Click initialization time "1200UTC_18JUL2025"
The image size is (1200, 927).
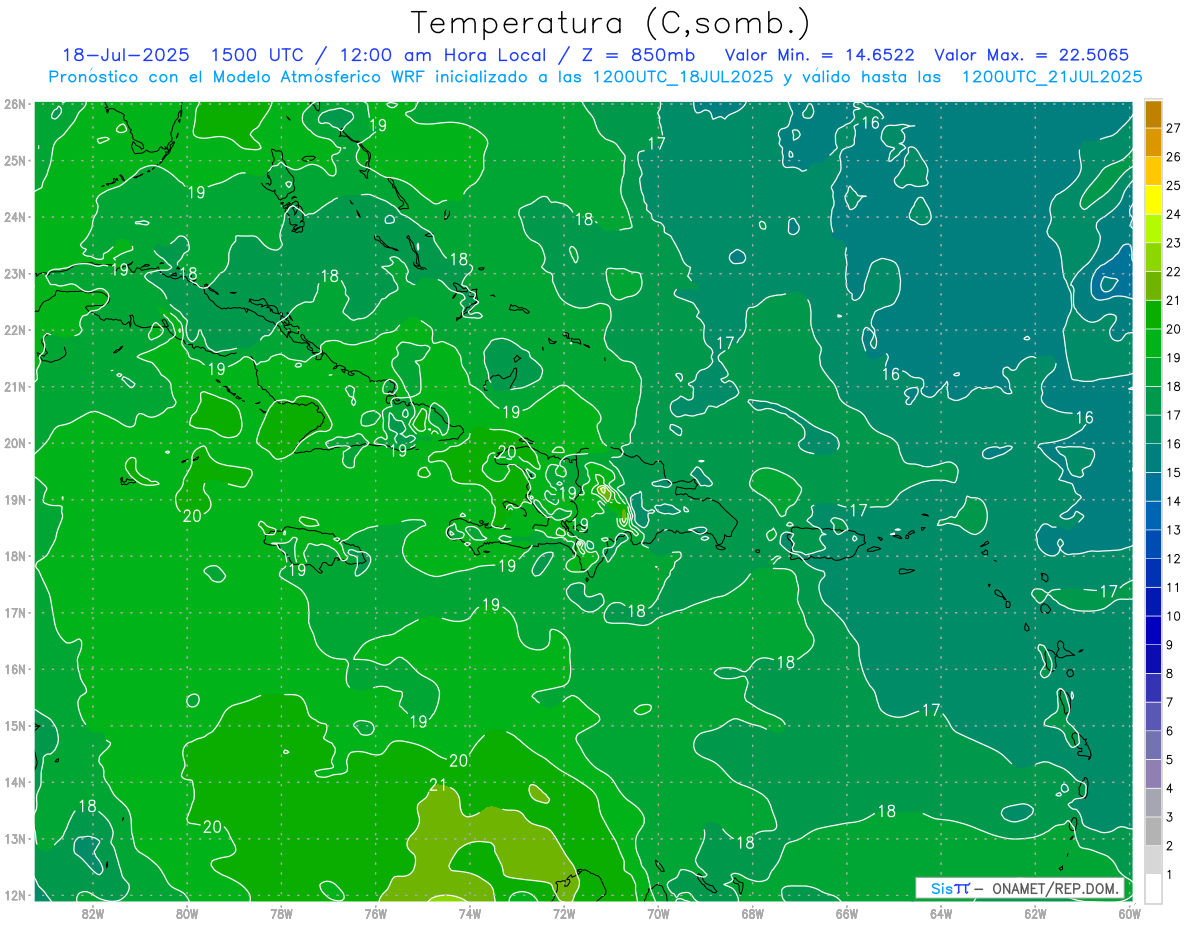coord(685,76)
